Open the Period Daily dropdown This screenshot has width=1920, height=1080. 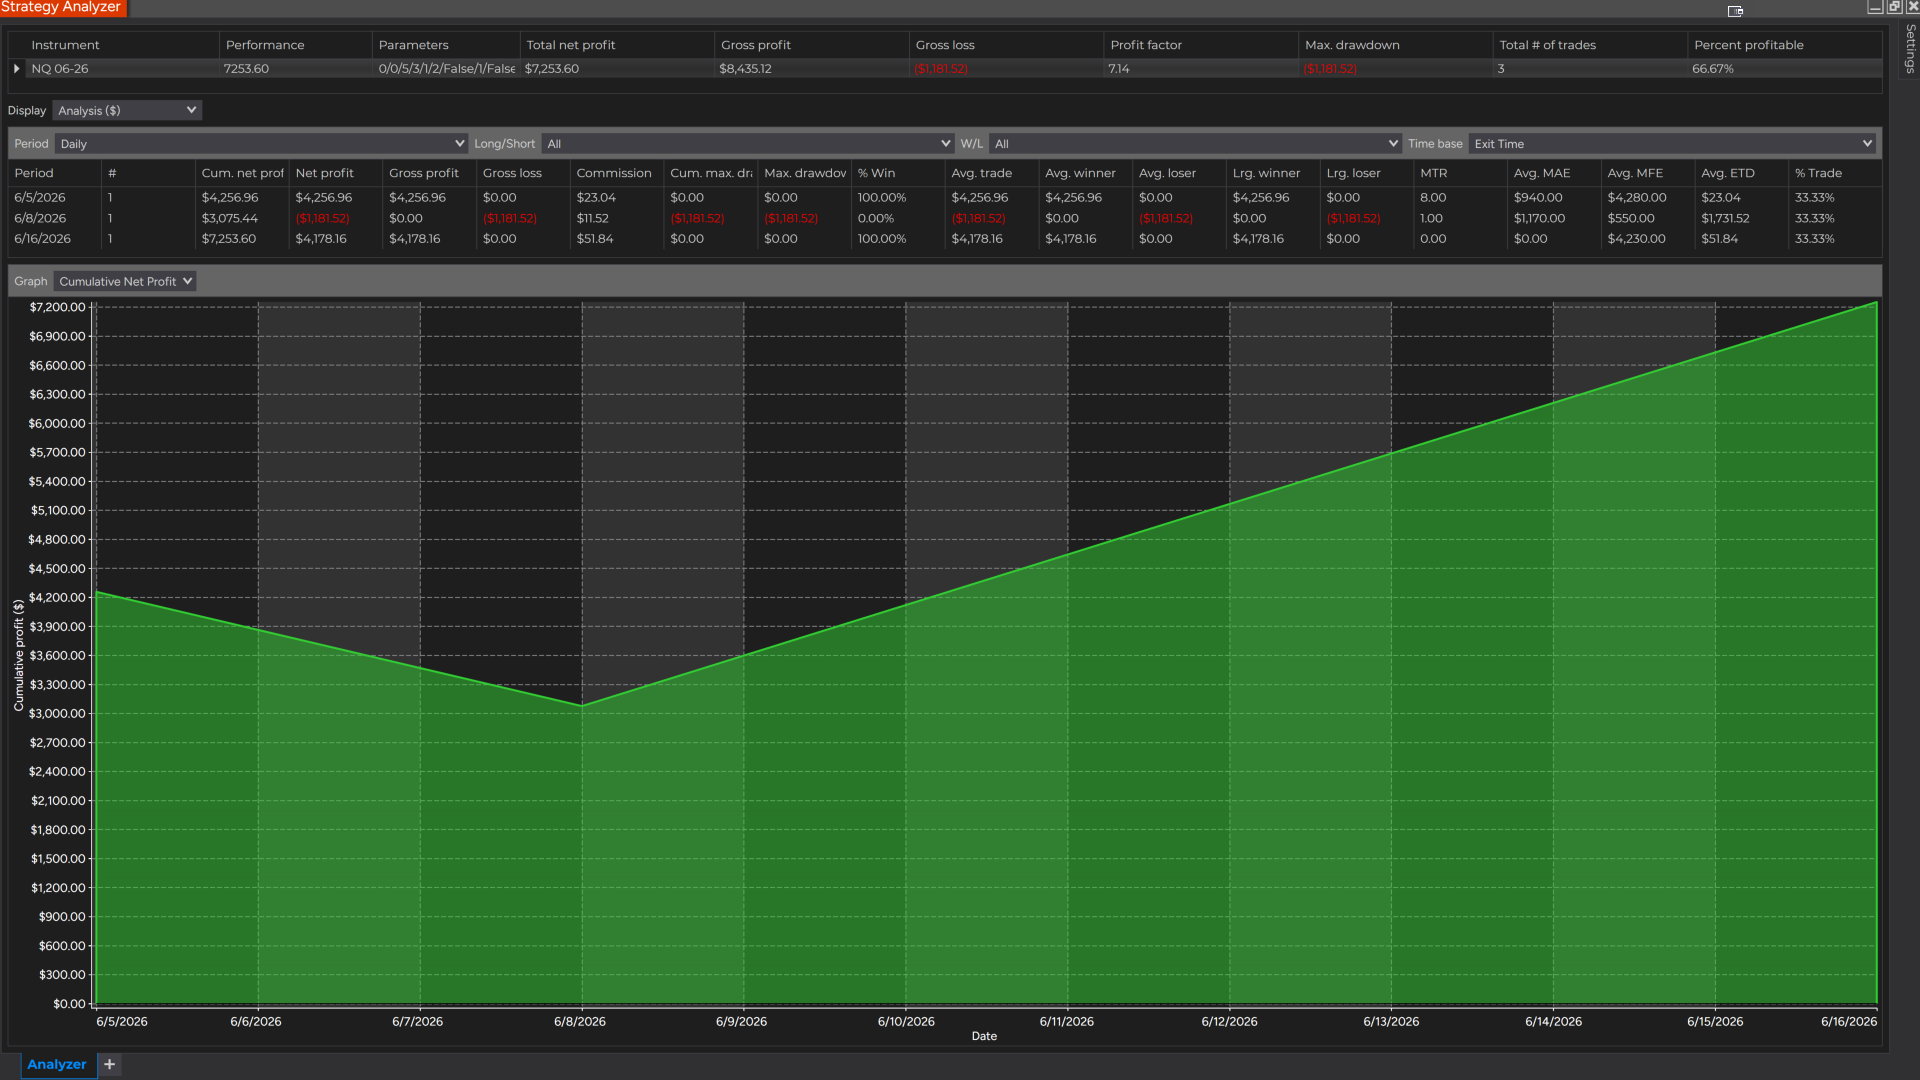261,144
